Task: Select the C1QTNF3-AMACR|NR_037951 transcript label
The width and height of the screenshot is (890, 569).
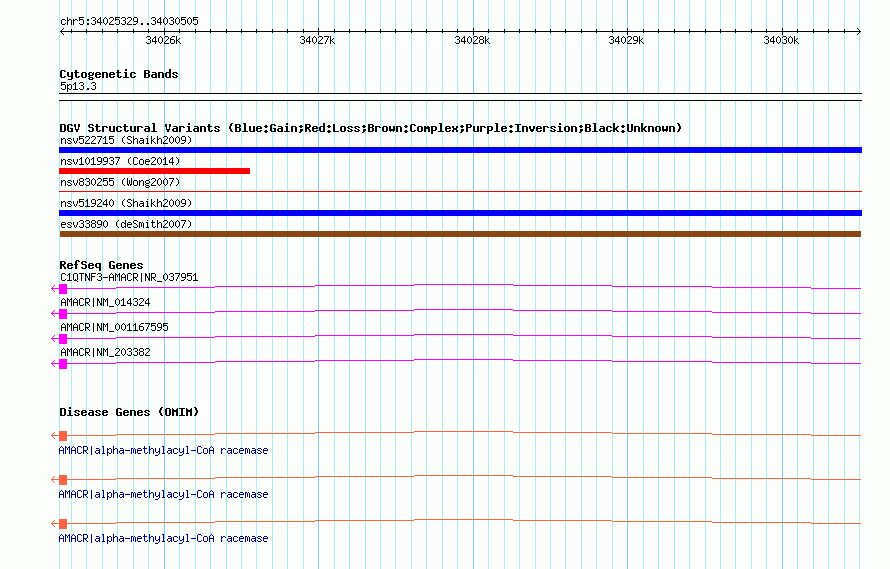Action: (x=129, y=277)
